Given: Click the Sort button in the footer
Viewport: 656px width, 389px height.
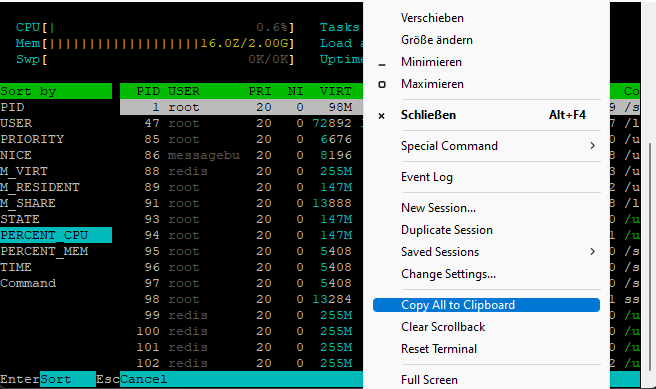Looking at the screenshot, I should coord(68,379).
